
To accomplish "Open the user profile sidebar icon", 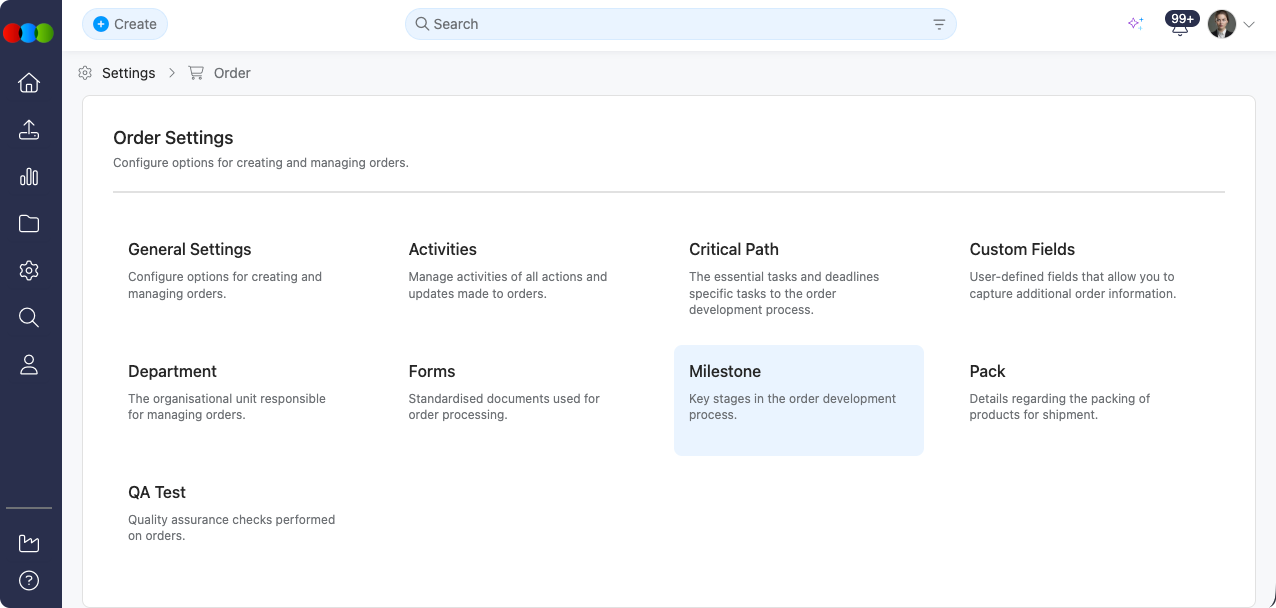I will pyautogui.click(x=29, y=365).
